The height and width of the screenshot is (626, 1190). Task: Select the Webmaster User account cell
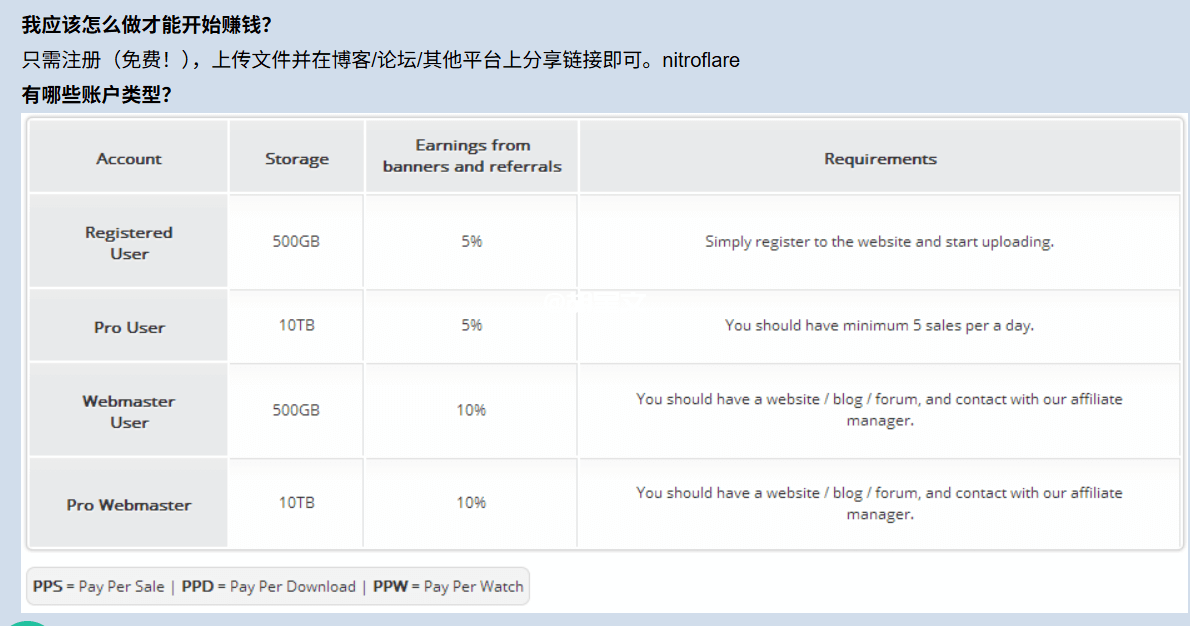129,411
